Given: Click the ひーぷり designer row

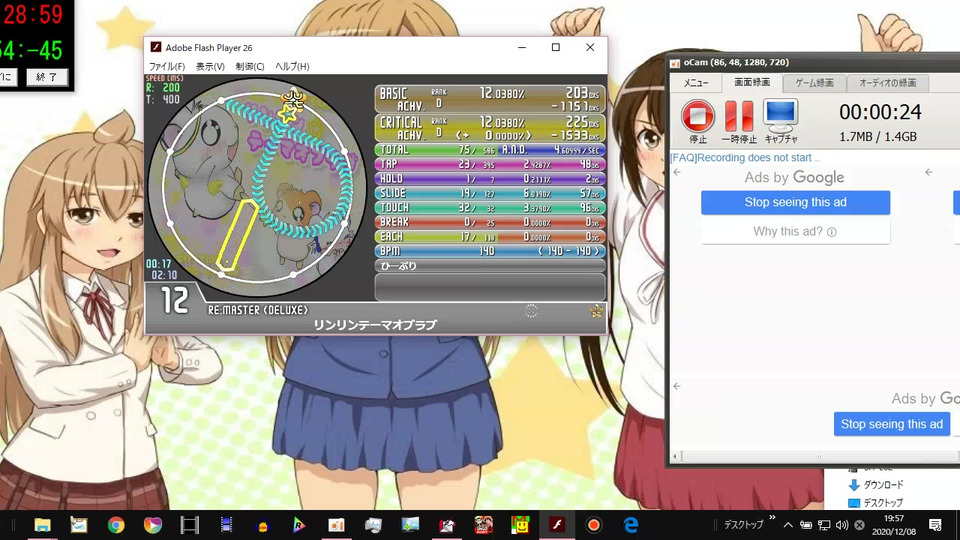Looking at the screenshot, I should click(x=490, y=266).
